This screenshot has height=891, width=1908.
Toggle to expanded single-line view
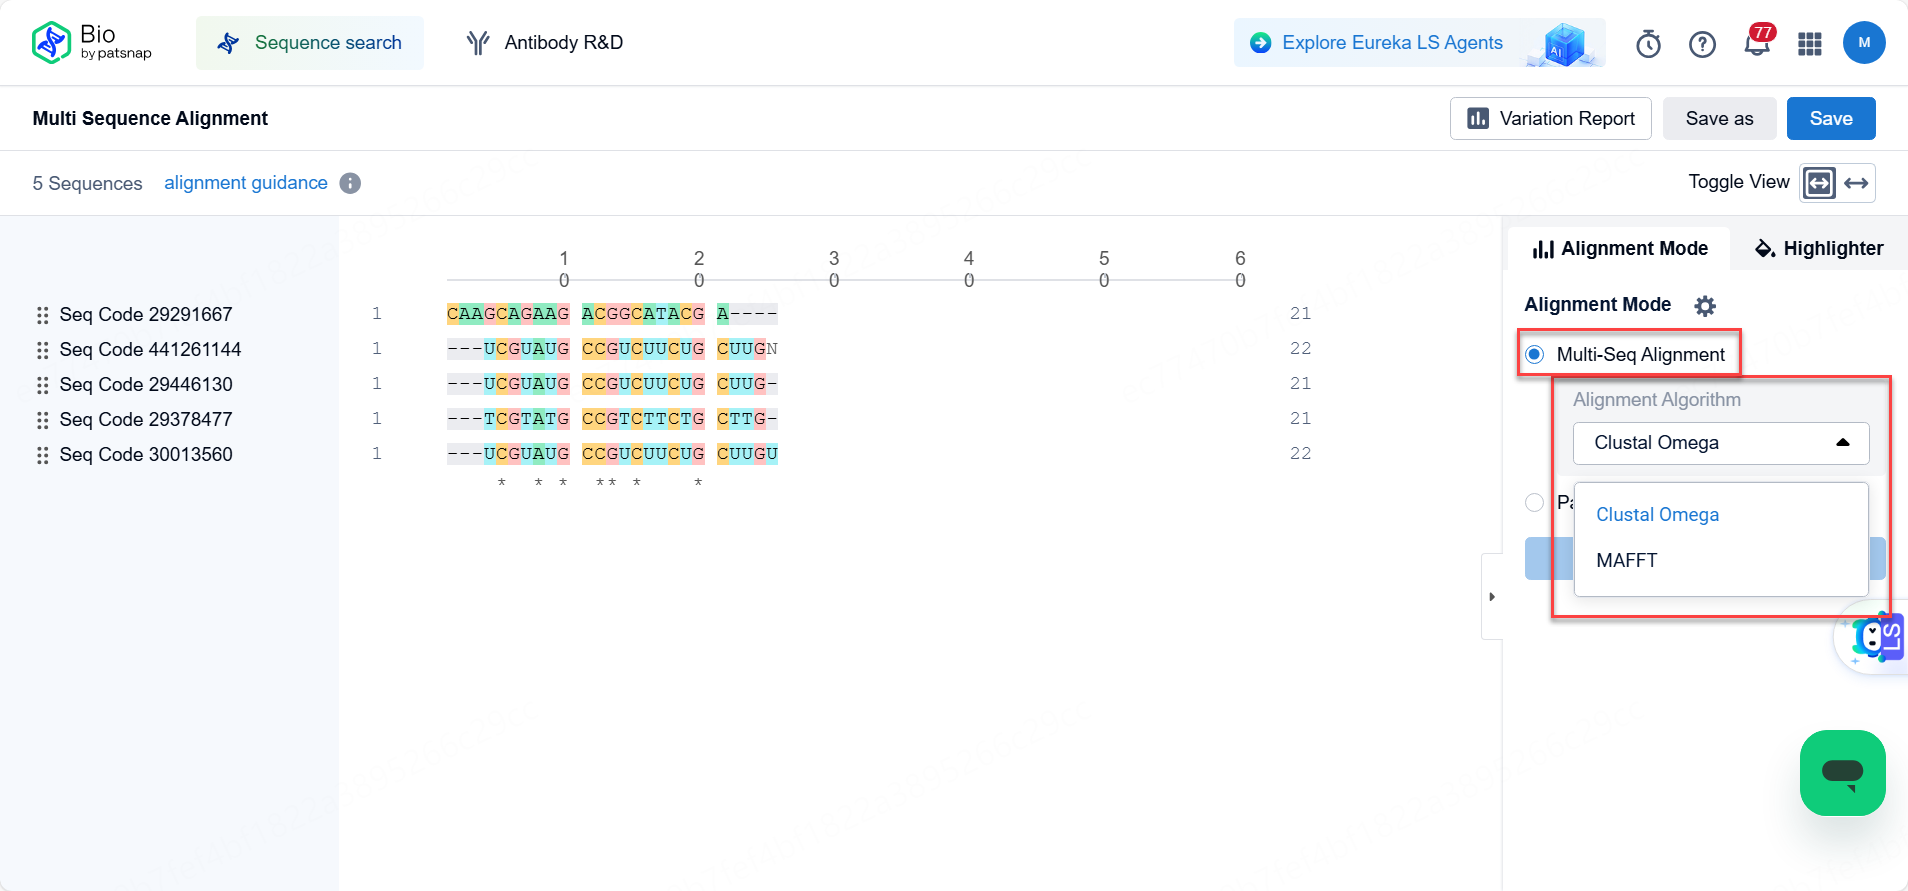[1856, 183]
